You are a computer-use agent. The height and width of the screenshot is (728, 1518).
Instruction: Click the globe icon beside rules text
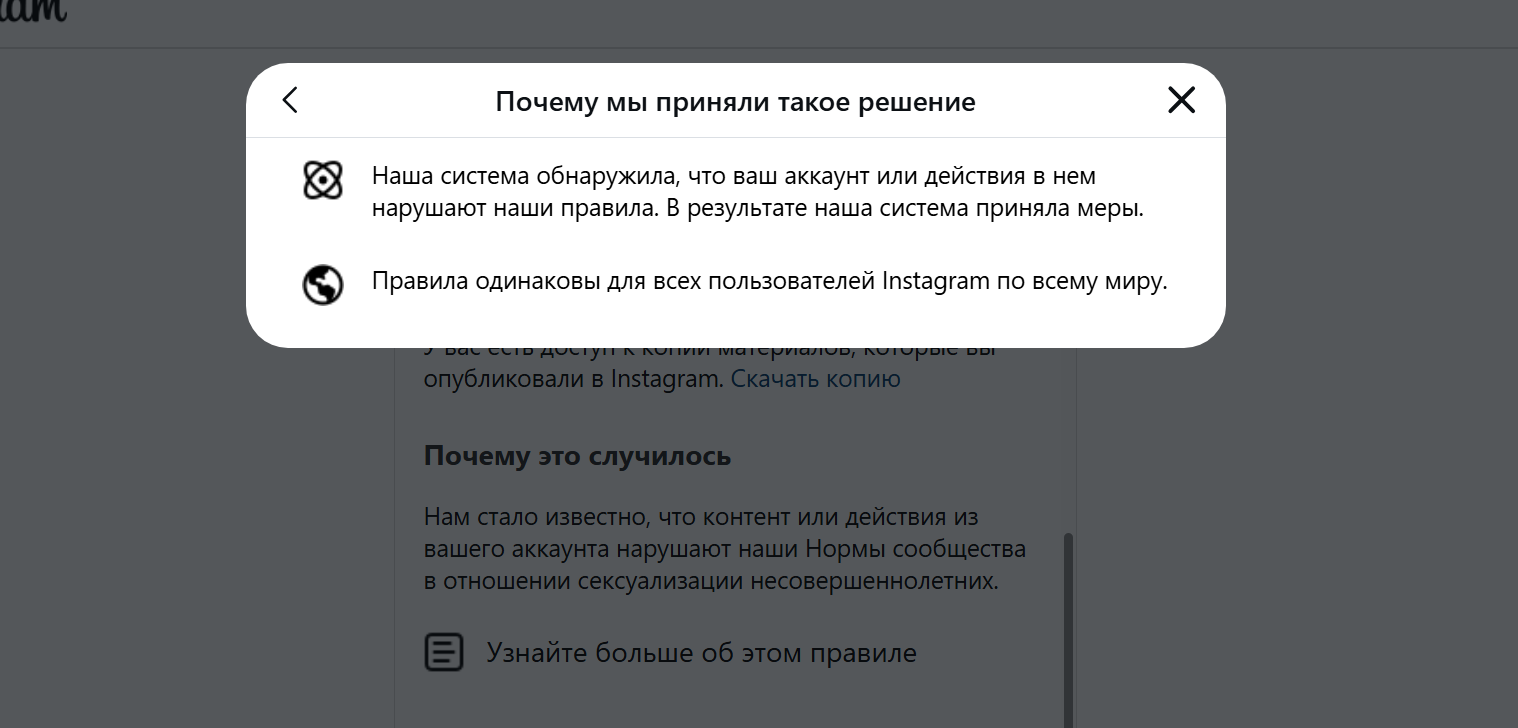click(x=323, y=285)
